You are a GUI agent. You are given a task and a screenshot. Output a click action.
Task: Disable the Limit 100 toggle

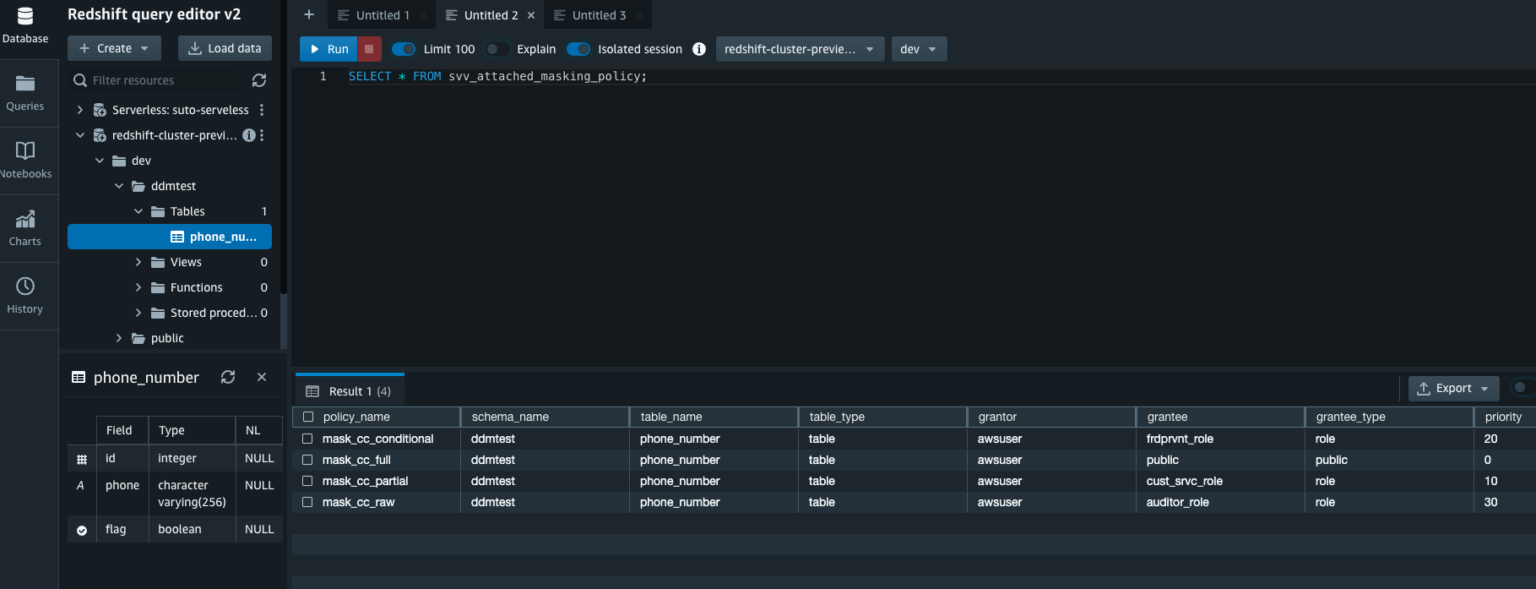pos(402,48)
